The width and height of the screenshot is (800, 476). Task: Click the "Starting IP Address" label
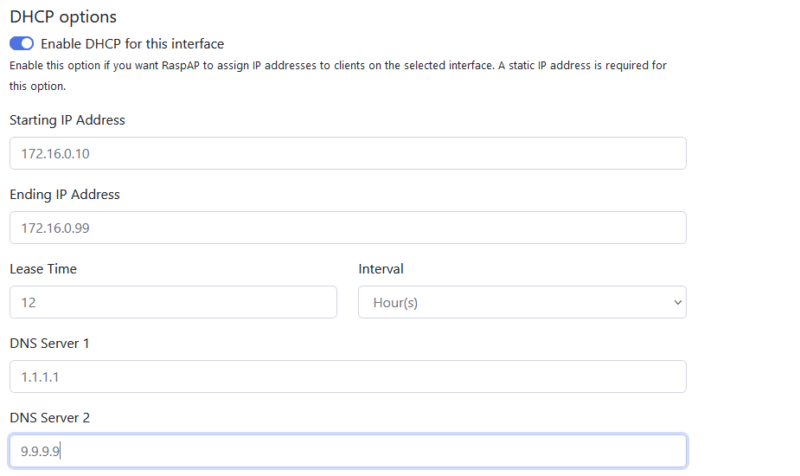pos(67,120)
